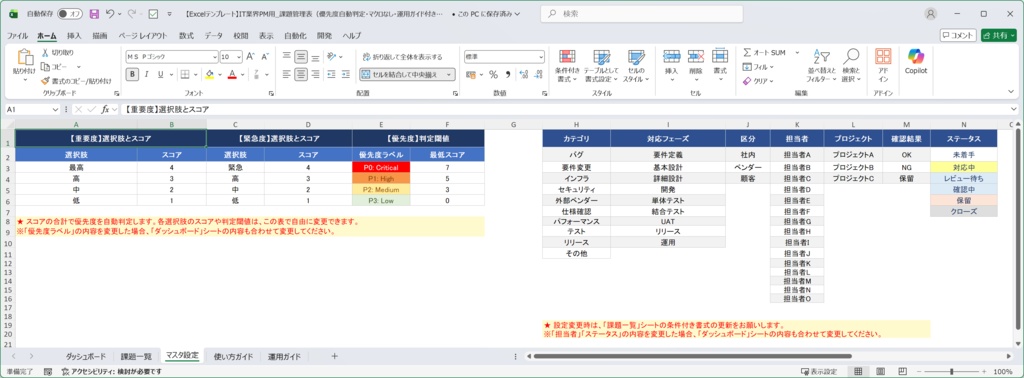1024x378 pixels.
Task: Click the decrease decimal places icon
Action: coord(537,74)
